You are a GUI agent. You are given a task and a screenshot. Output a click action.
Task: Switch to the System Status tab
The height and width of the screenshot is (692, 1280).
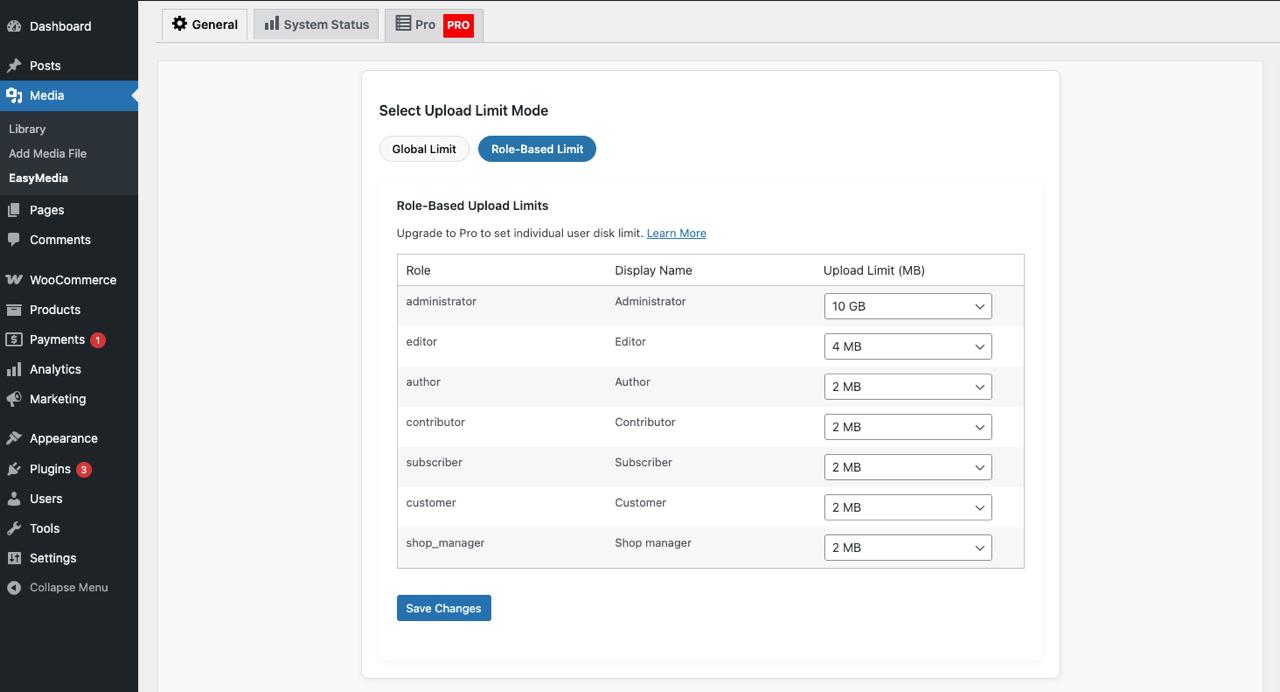coord(315,23)
